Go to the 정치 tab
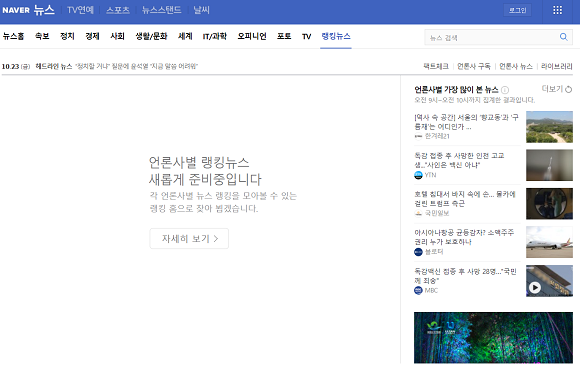The height and width of the screenshot is (366, 580). pyautogui.click(x=67, y=36)
